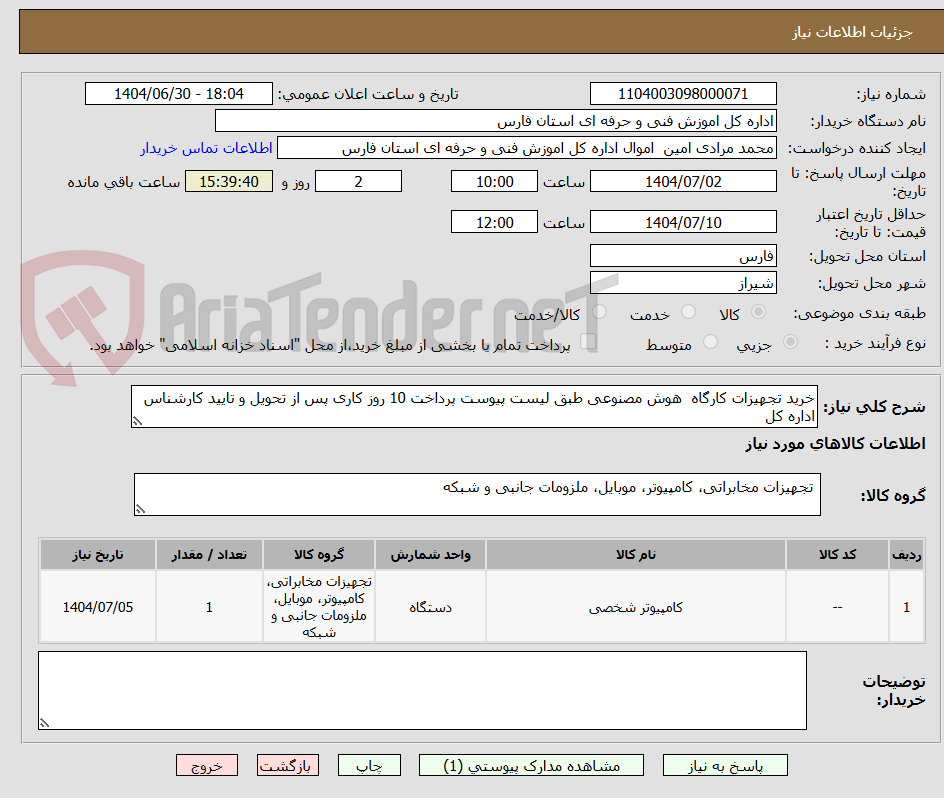Select the کالا radio button
Viewport: 944px width, 798px height.
[x=758, y=312]
